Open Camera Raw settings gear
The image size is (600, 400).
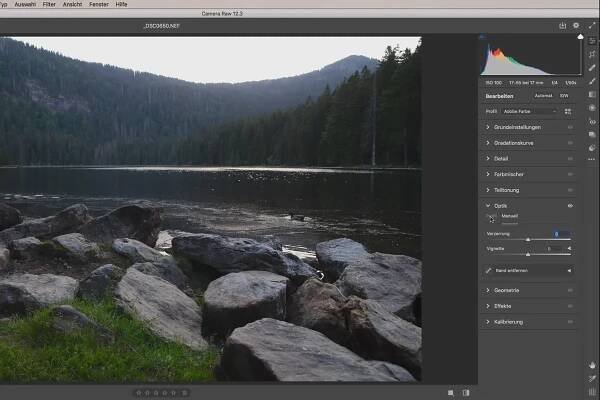[577, 25]
